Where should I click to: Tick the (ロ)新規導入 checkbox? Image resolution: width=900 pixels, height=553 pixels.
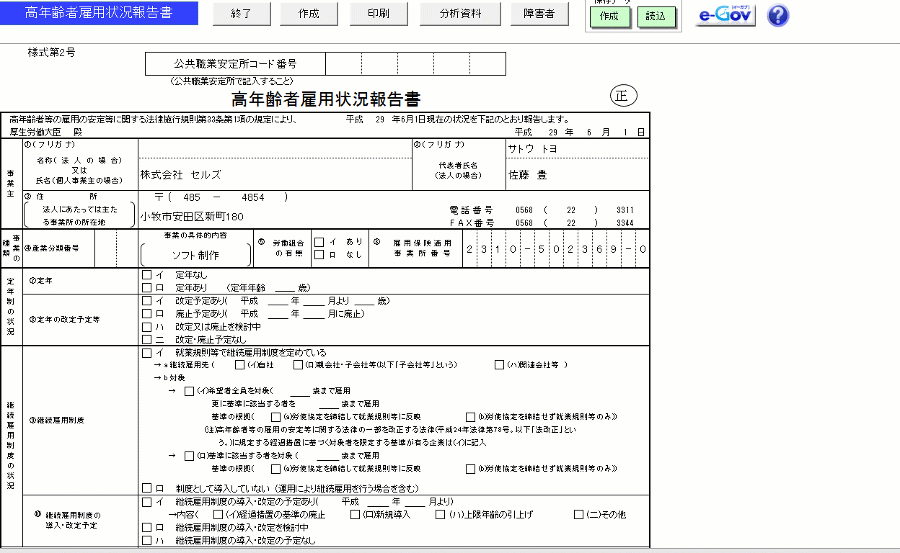point(355,515)
